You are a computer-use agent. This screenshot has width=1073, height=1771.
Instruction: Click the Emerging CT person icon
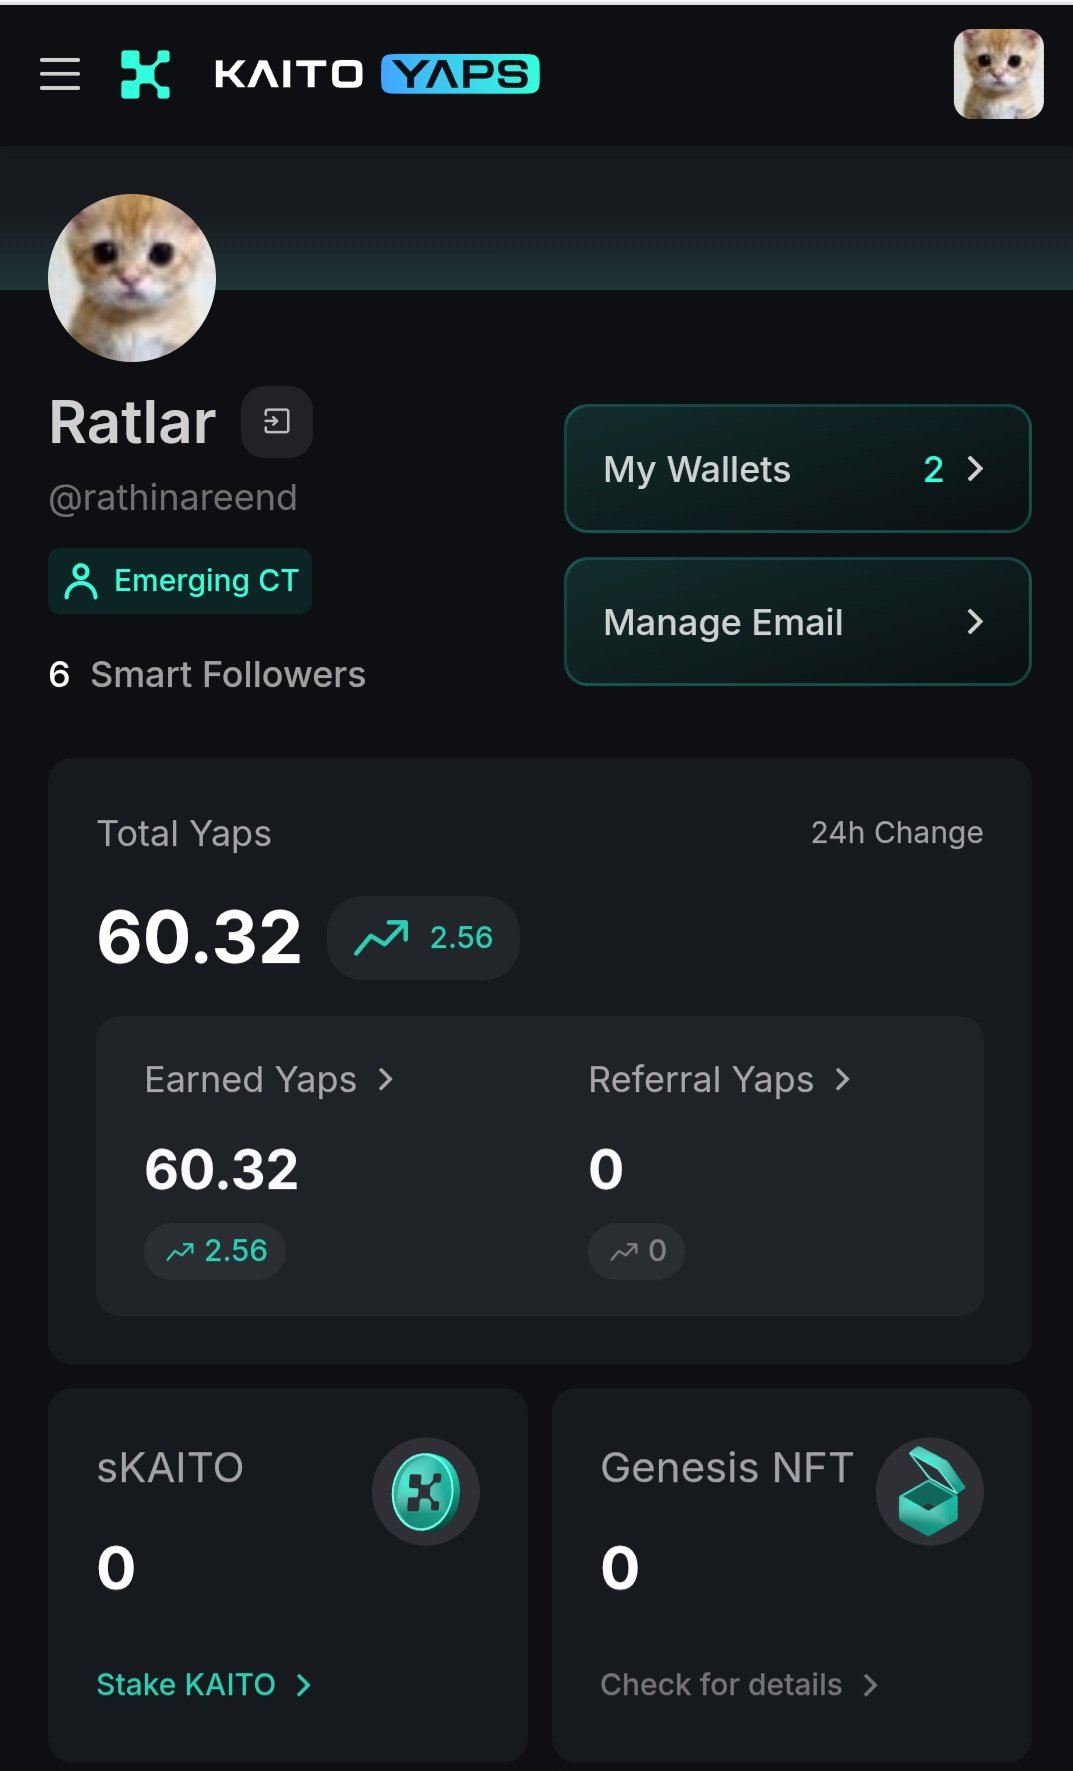81,581
